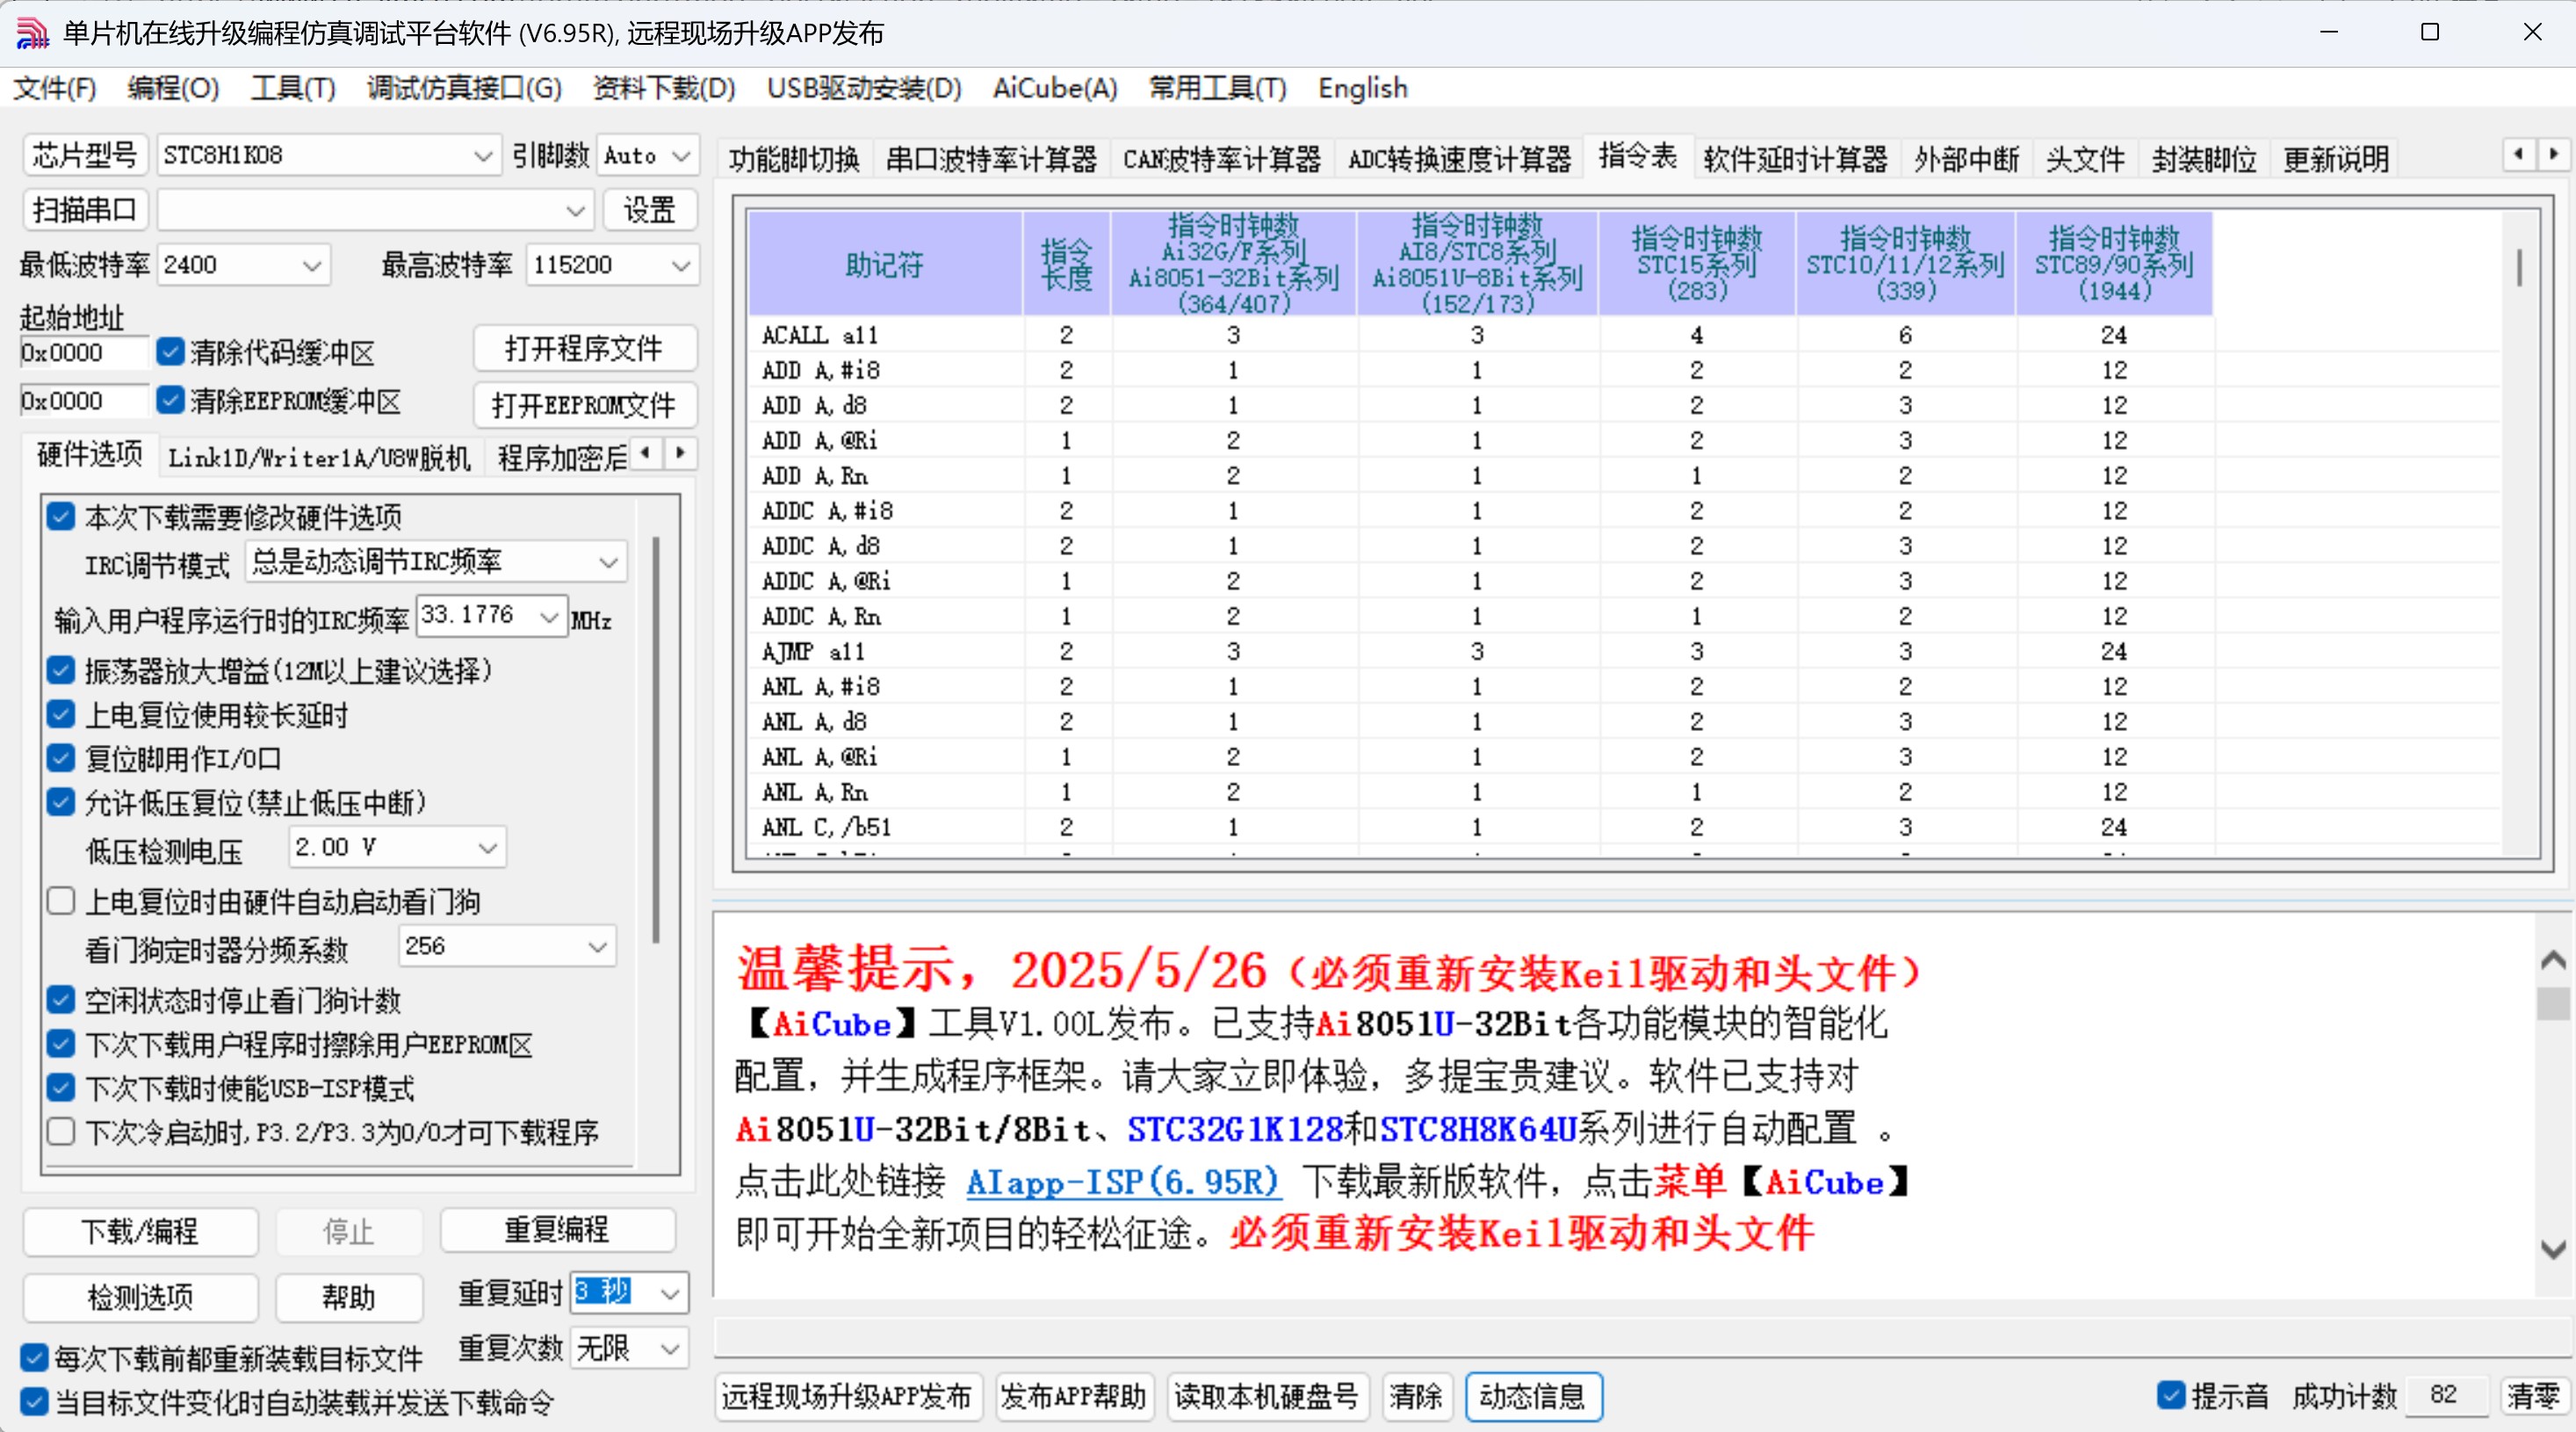Open 编程(O) menu
Image resolution: width=2576 pixels, height=1432 pixels.
click(173, 88)
